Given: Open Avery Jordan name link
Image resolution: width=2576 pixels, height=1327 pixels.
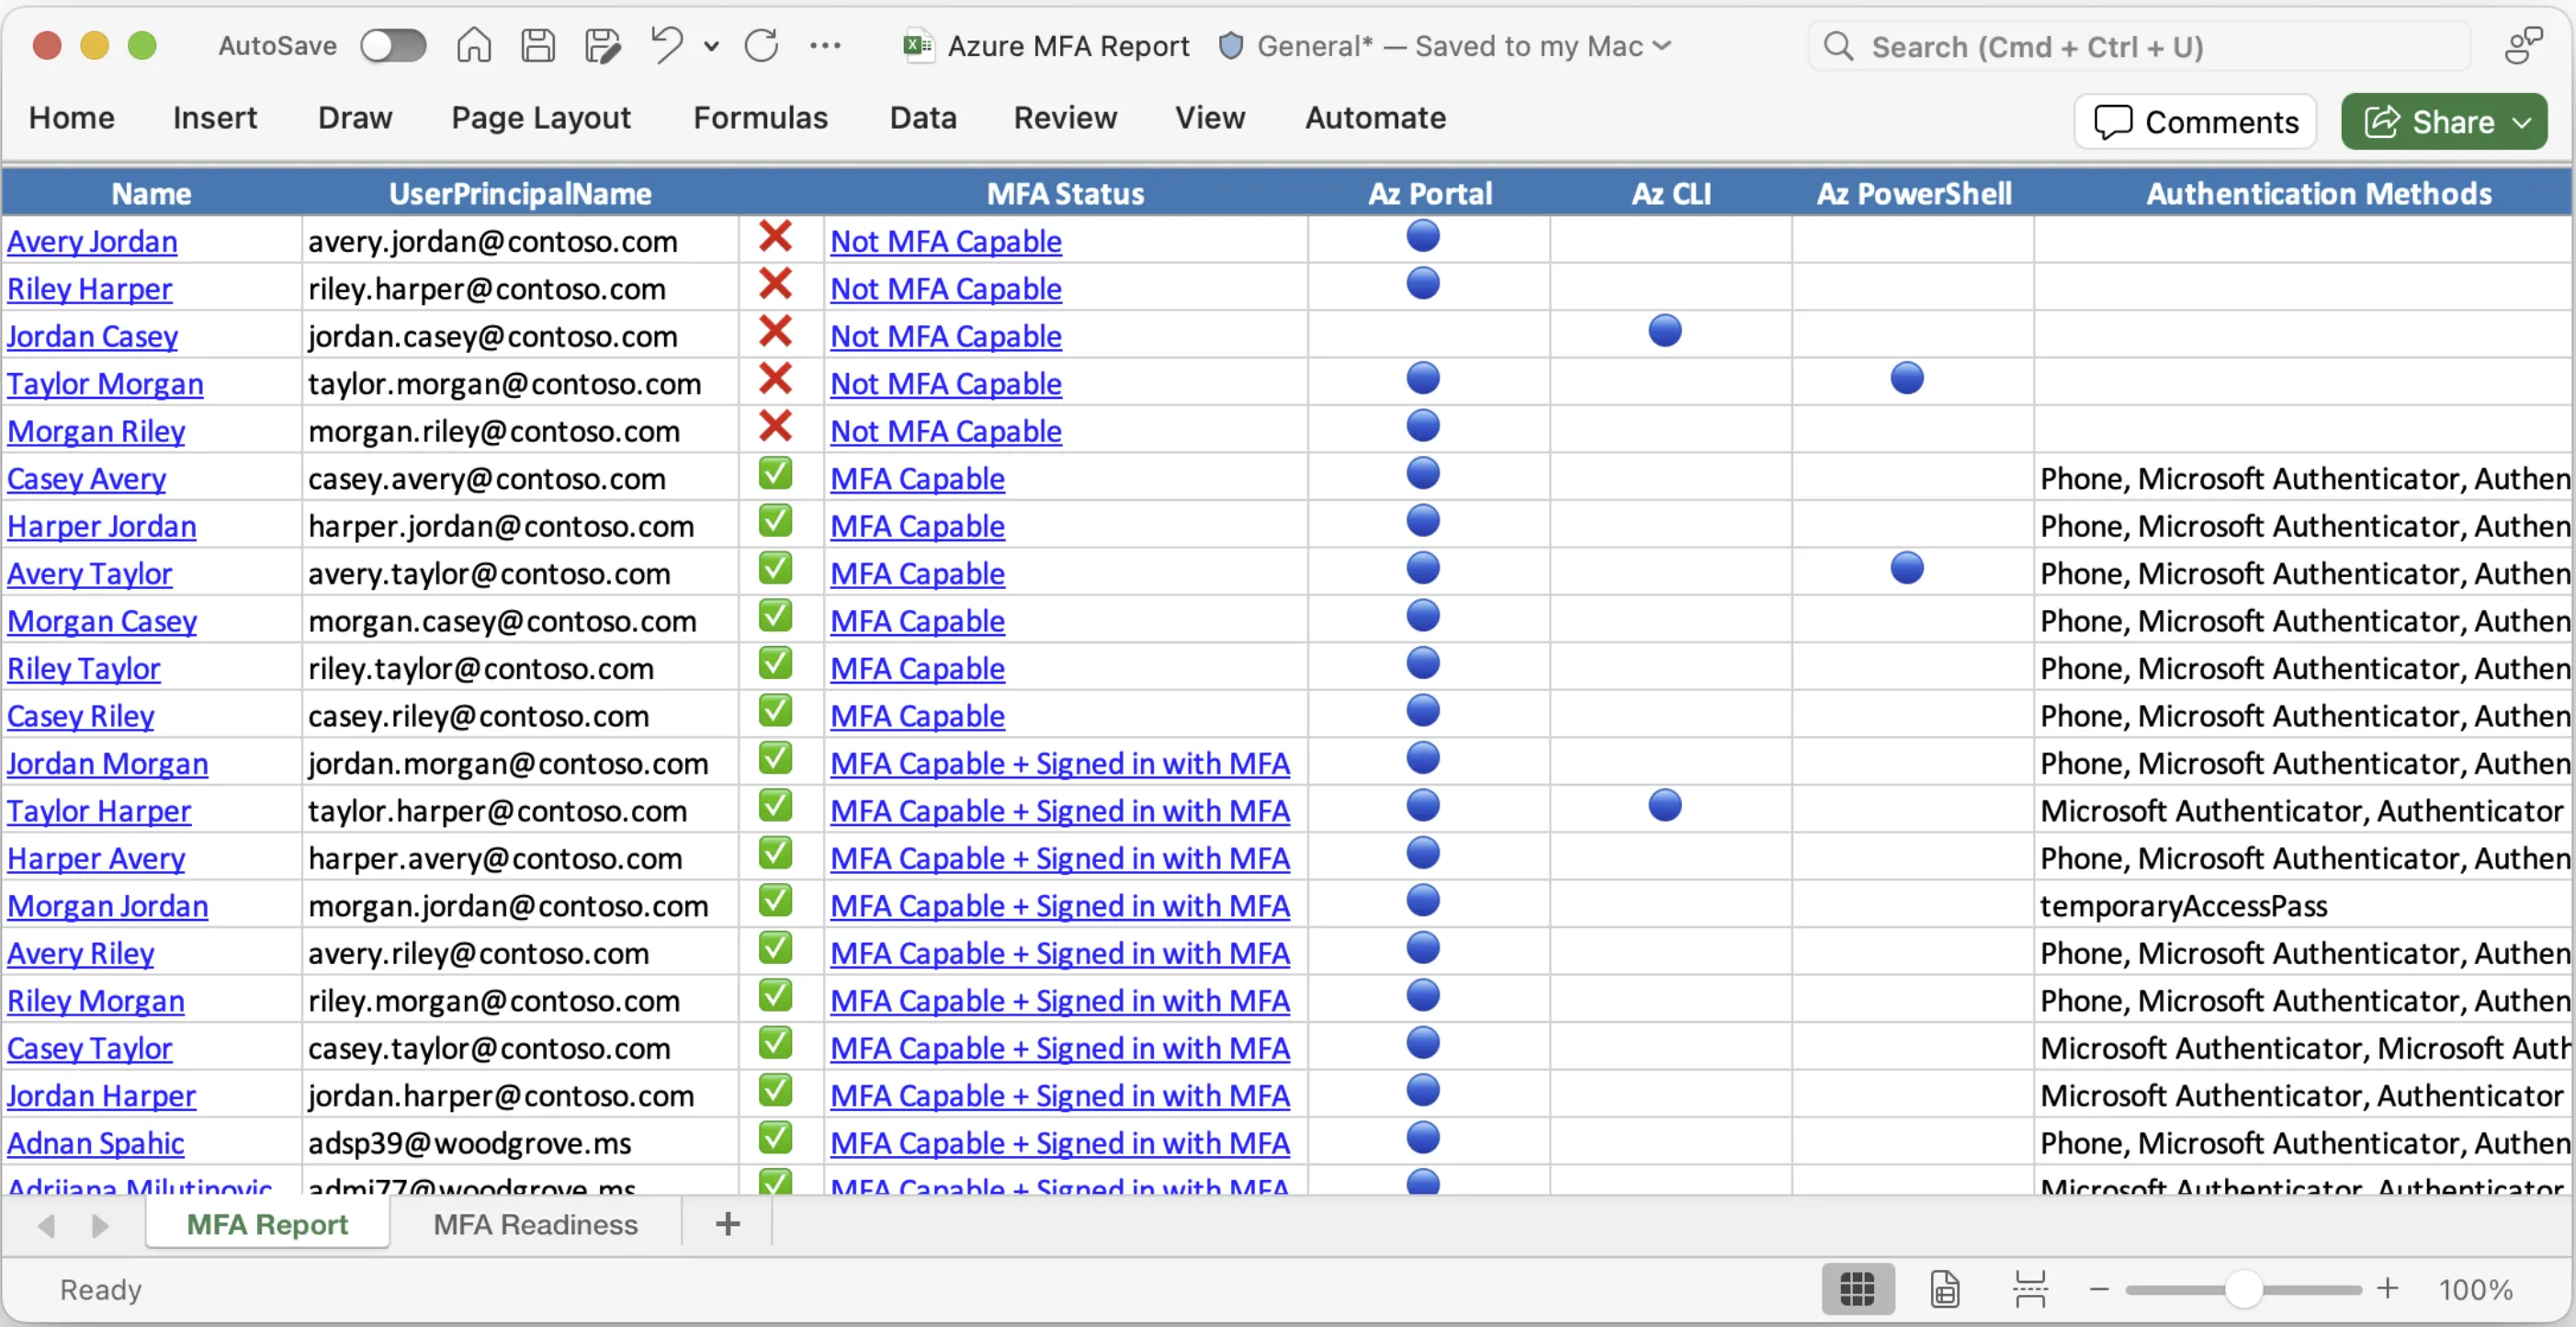Looking at the screenshot, I should 92,241.
